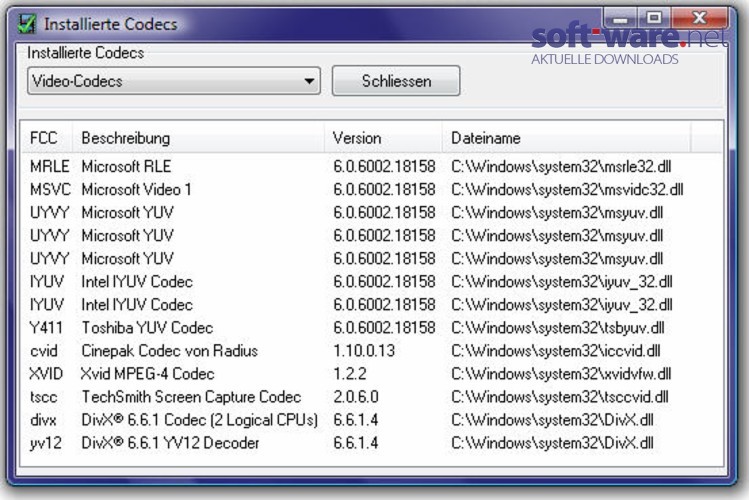The width and height of the screenshot is (749, 500).
Task: Sort by the Beschreibung column header
Action: (198, 138)
